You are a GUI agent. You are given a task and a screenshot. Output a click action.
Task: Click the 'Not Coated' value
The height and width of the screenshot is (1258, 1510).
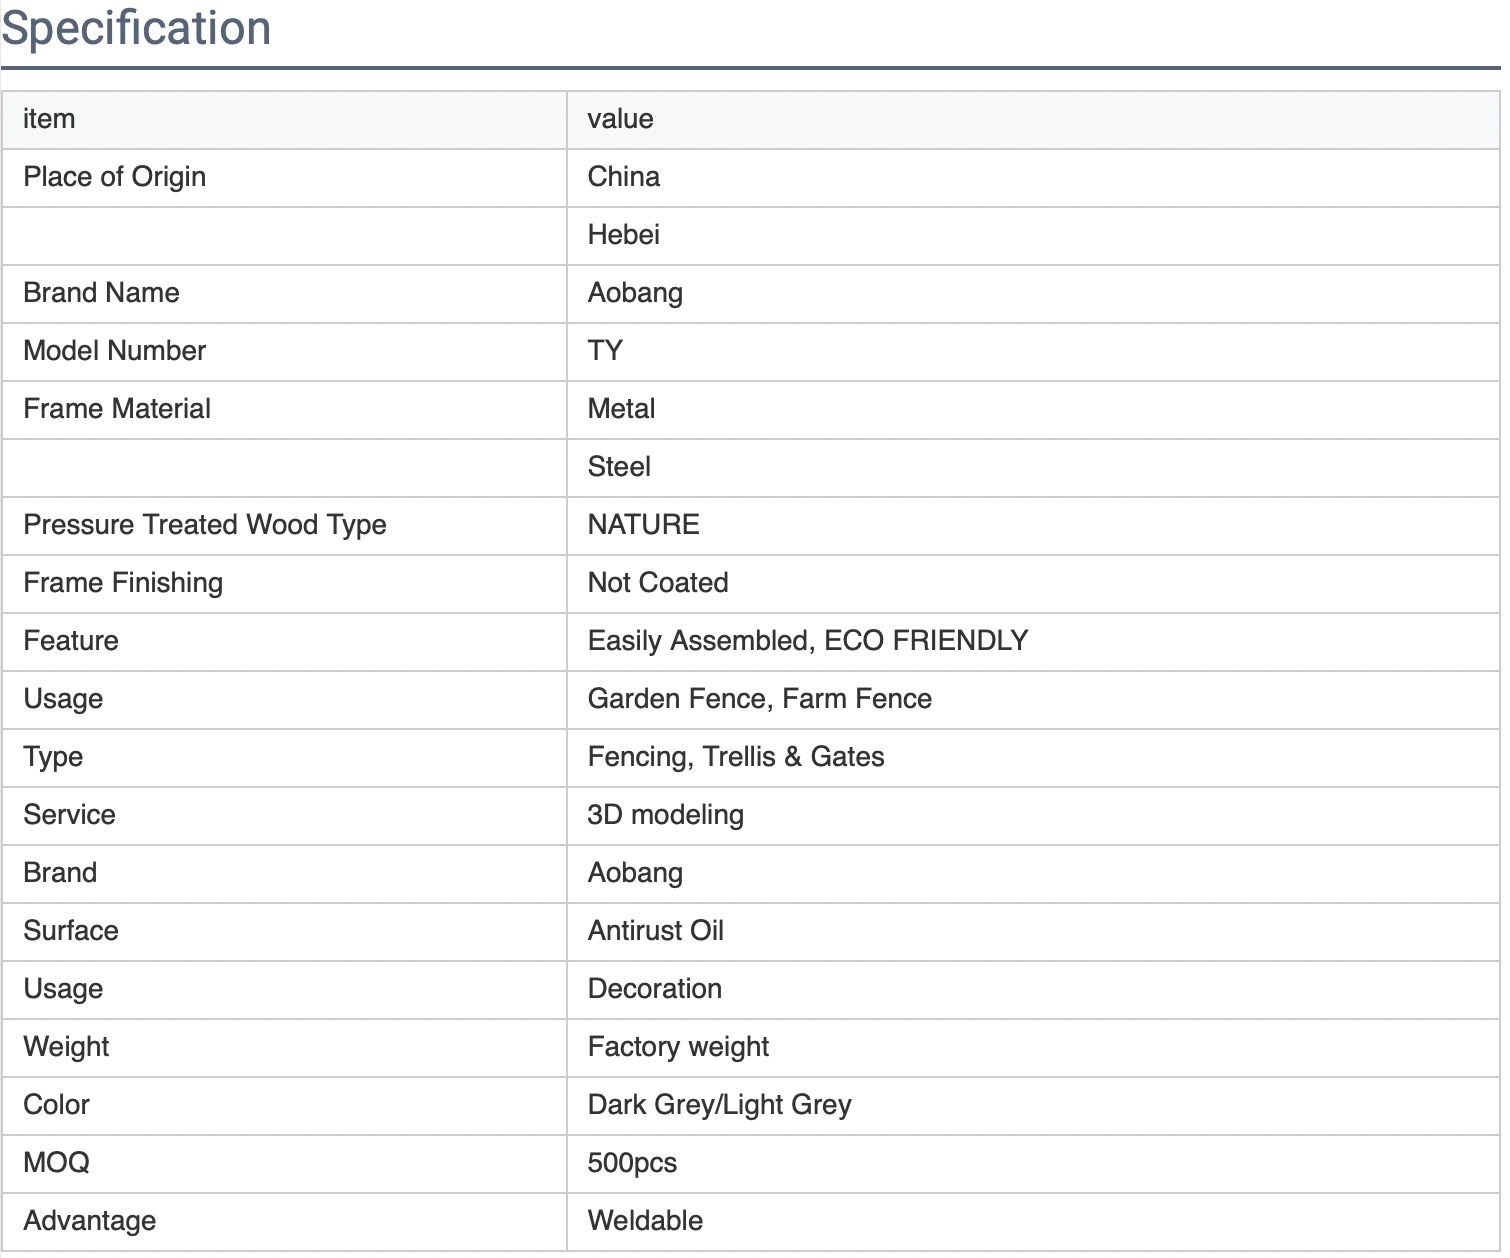tap(658, 583)
